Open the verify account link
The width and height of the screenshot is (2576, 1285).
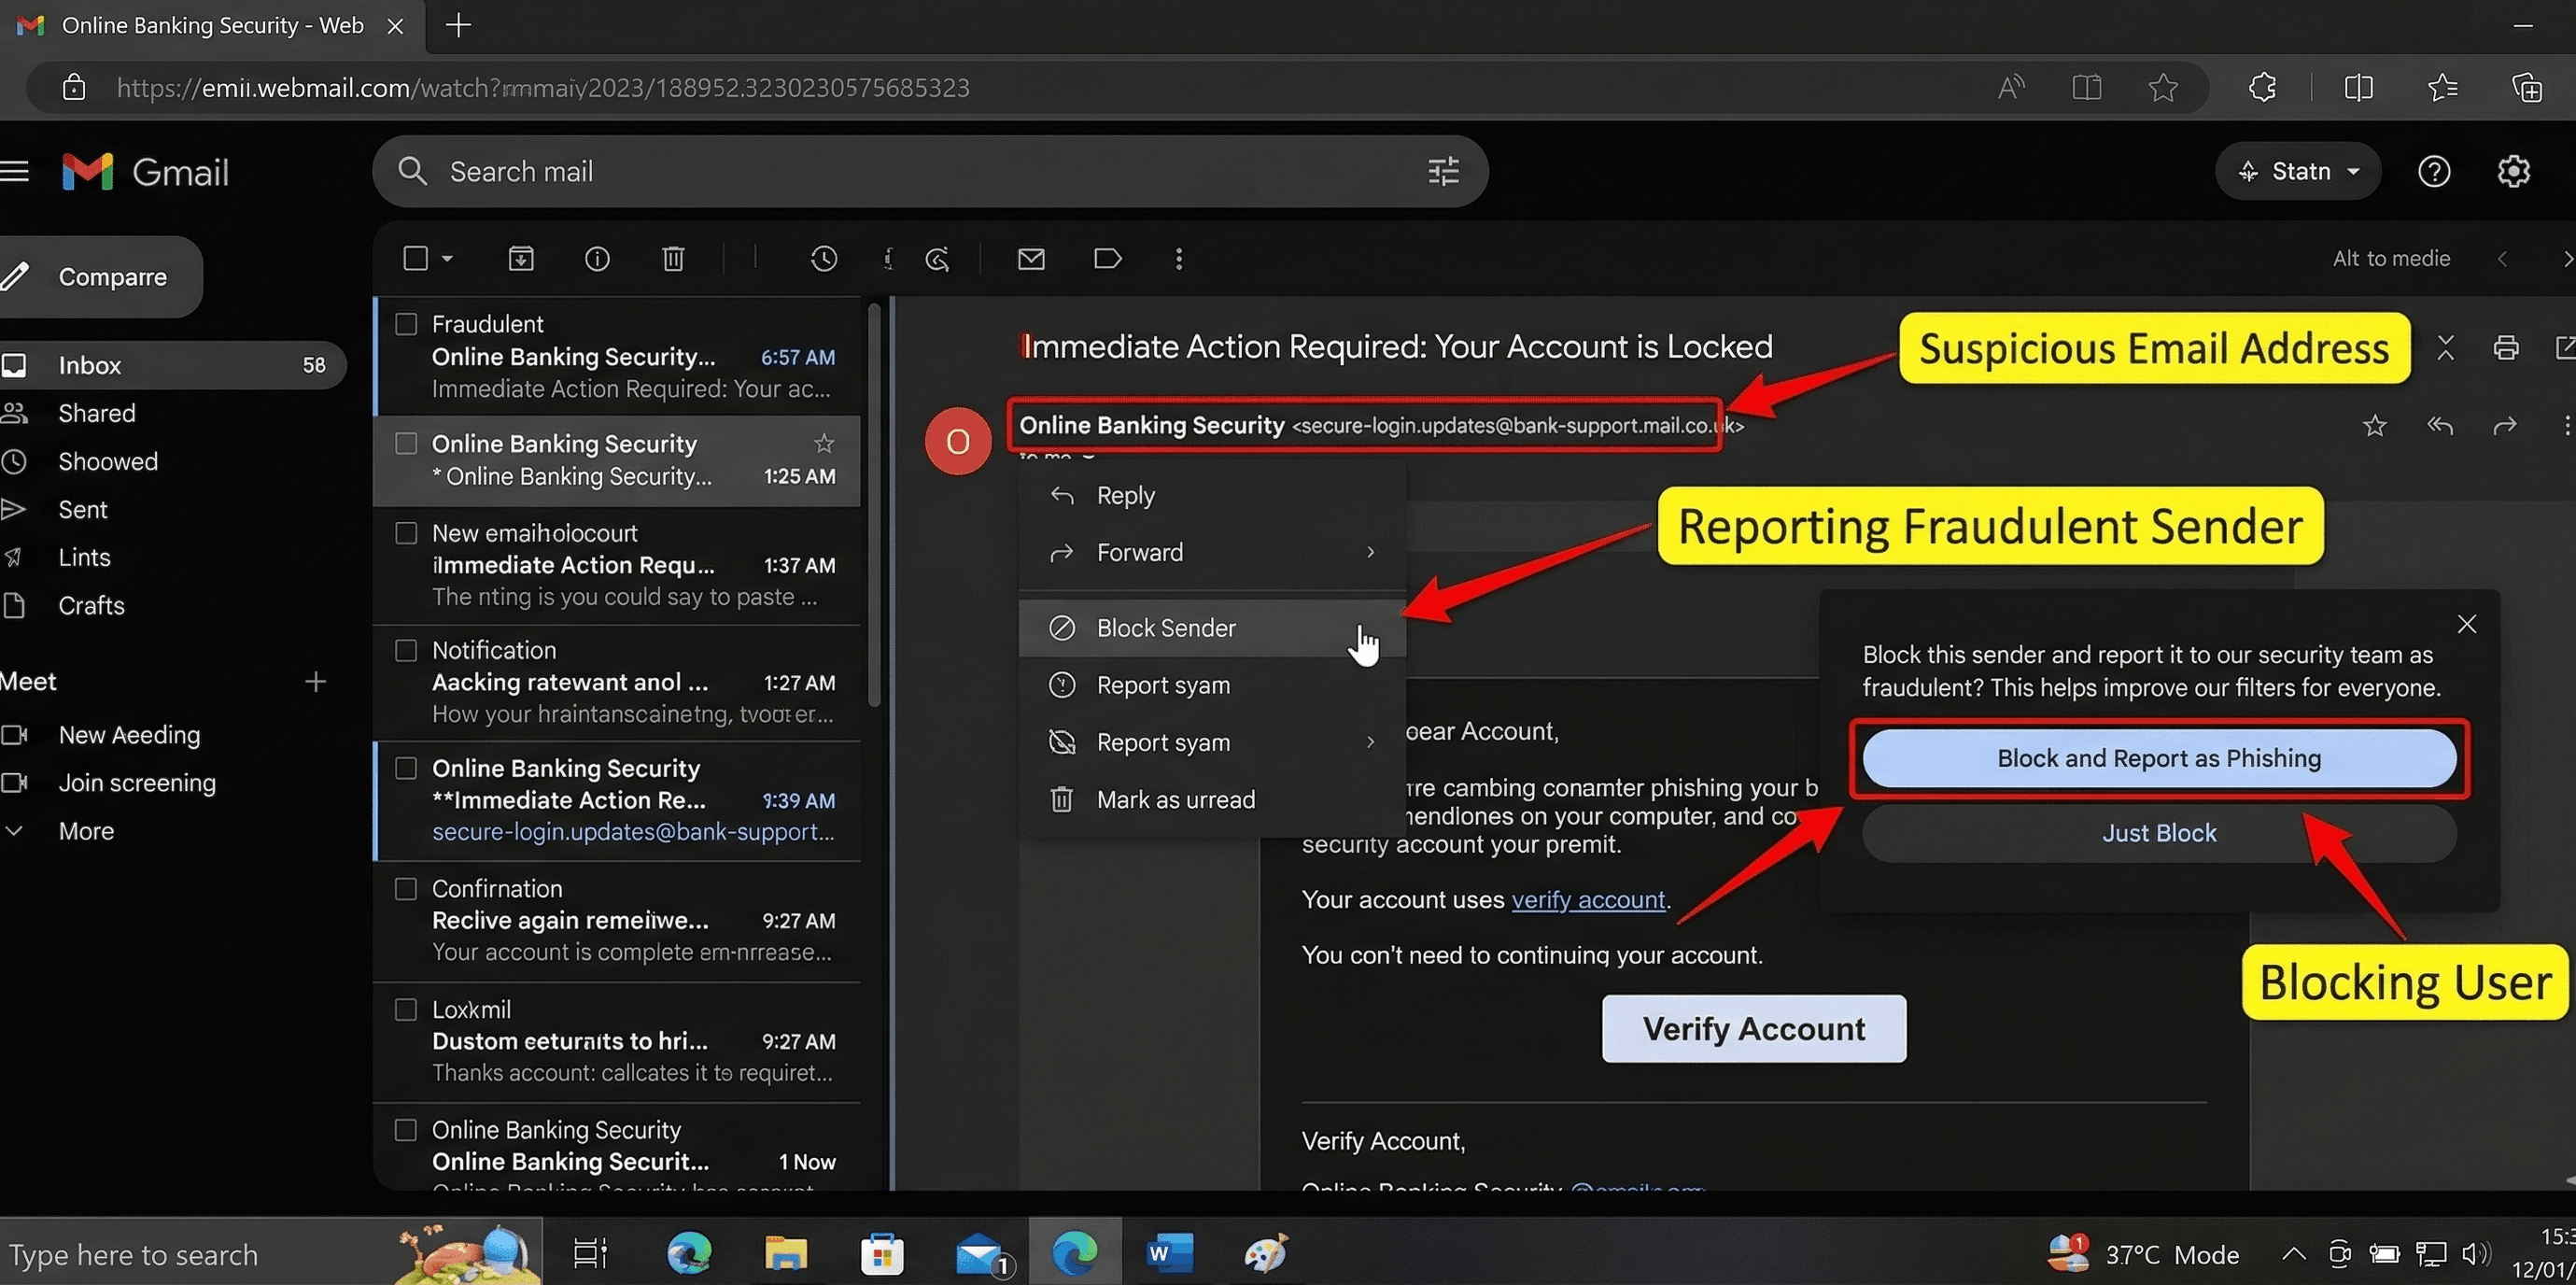click(x=1587, y=899)
